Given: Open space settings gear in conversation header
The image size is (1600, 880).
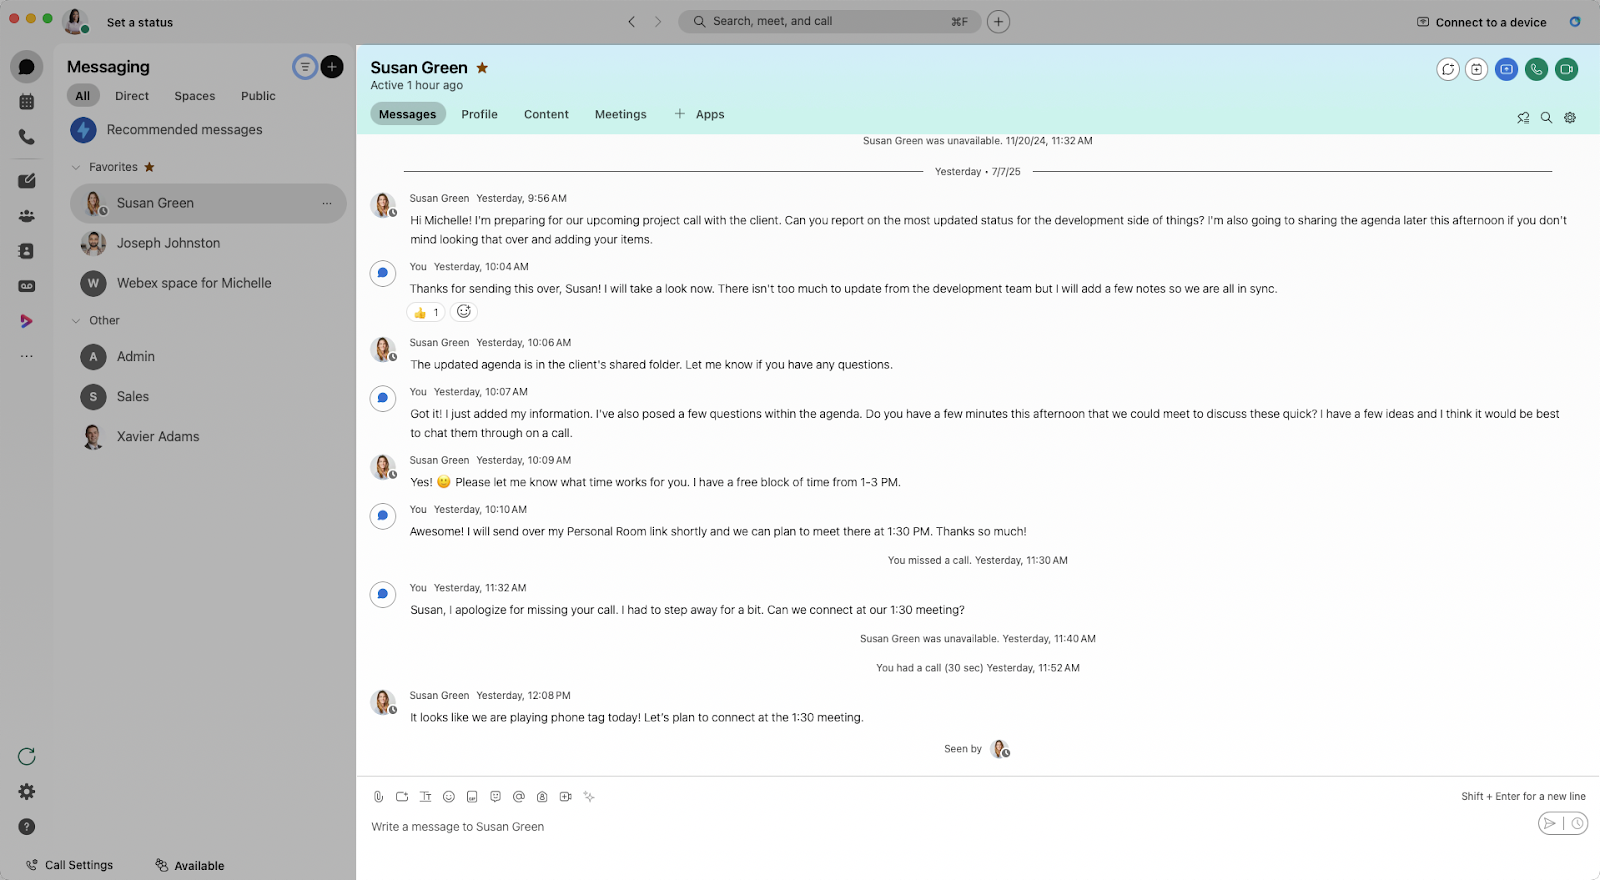Looking at the screenshot, I should pyautogui.click(x=1570, y=118).
